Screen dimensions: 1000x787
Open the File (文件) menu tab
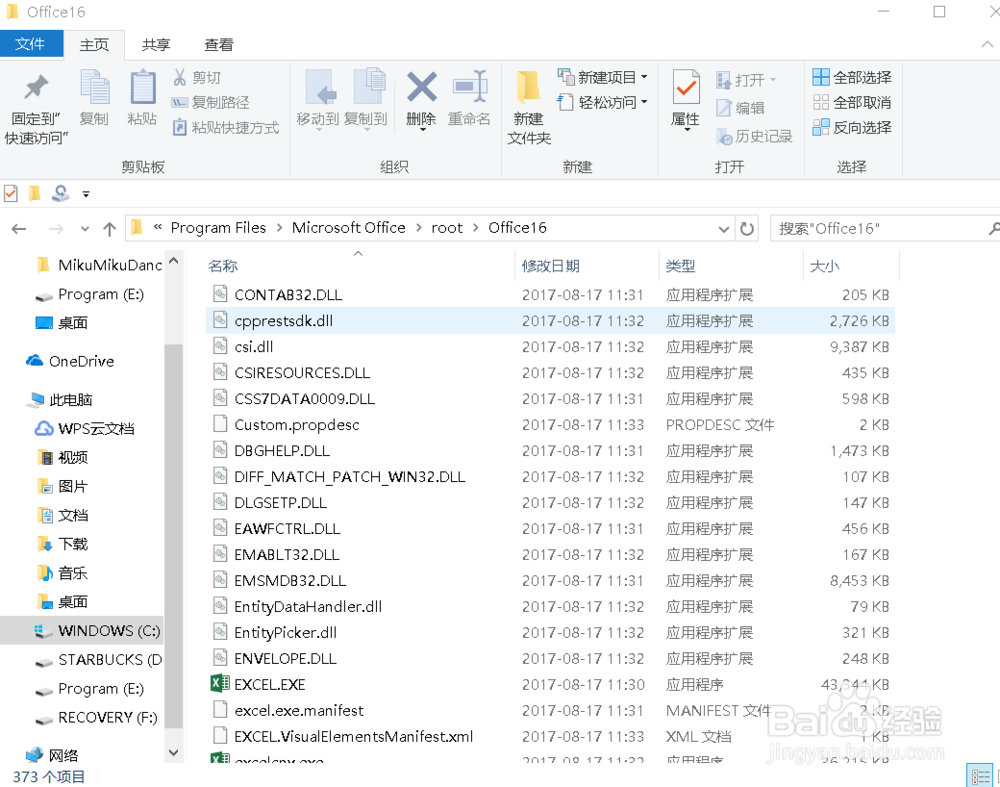(31, 44)
